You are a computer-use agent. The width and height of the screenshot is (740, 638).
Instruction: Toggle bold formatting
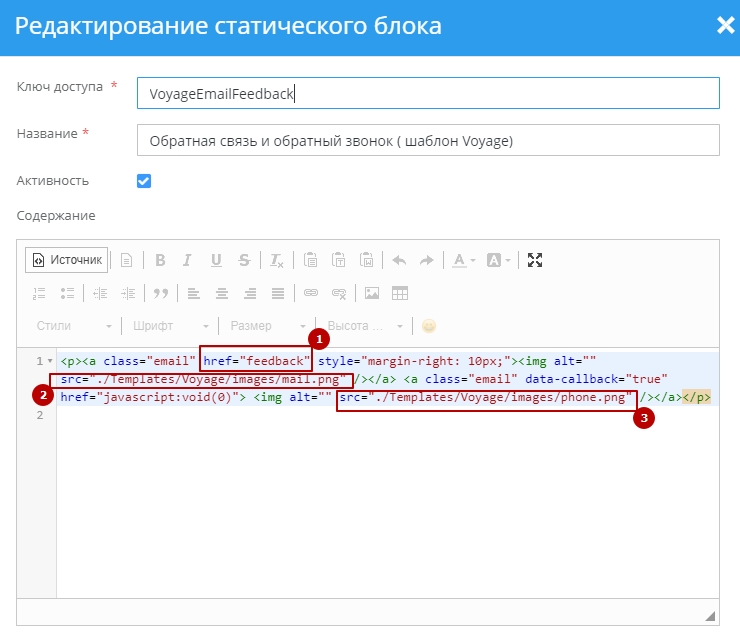tap(160, 260)
